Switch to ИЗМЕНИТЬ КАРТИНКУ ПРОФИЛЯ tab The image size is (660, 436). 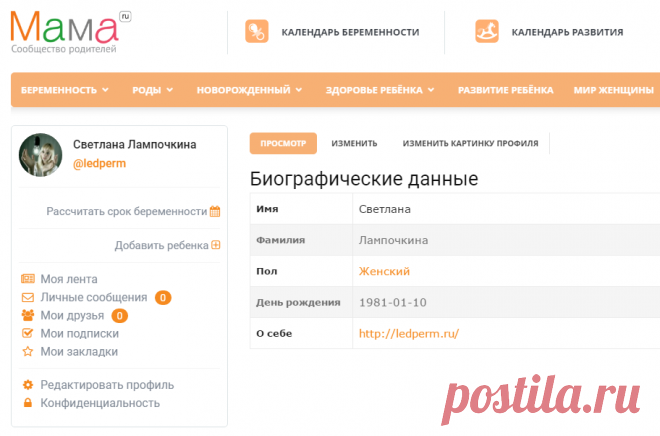point(471,144)
